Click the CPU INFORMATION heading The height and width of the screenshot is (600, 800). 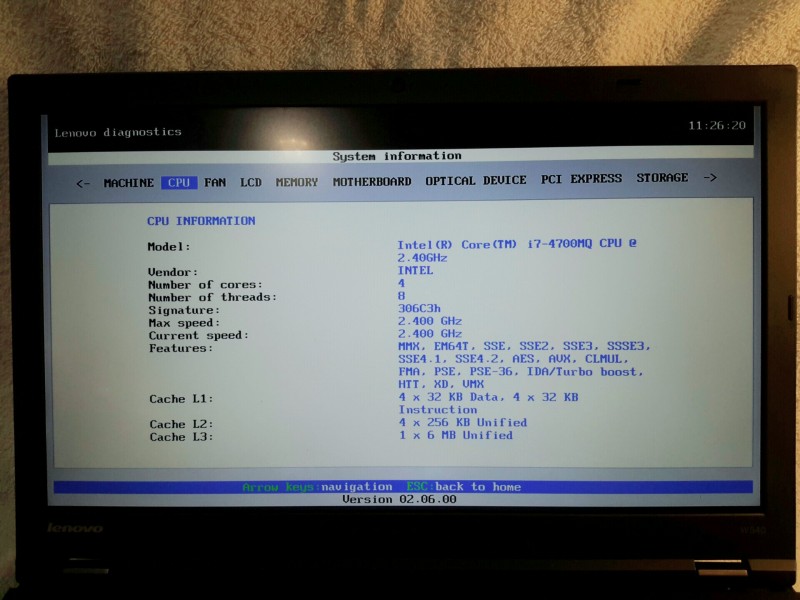(201, 221)
